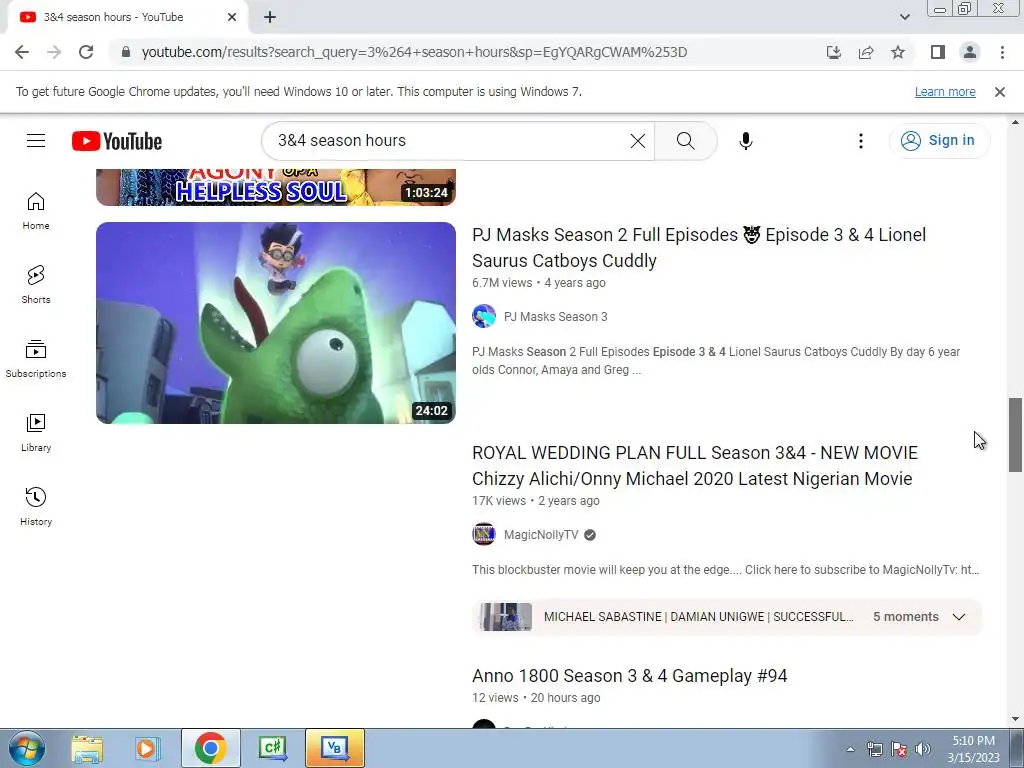Viewport: 1024px width, 768px height.
Task: View site security lock info
Action: pyautogui.click(x=126, y=52)
